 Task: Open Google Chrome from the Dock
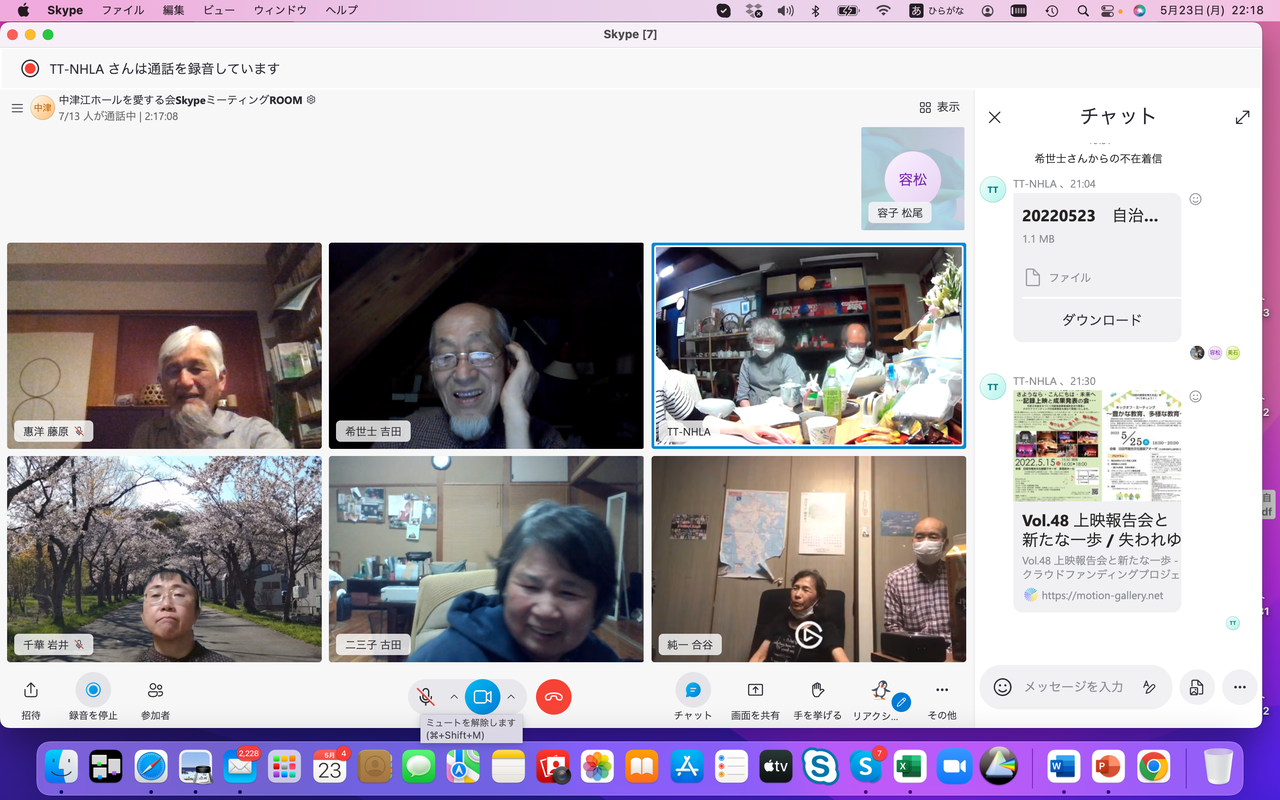(1153, 767)
